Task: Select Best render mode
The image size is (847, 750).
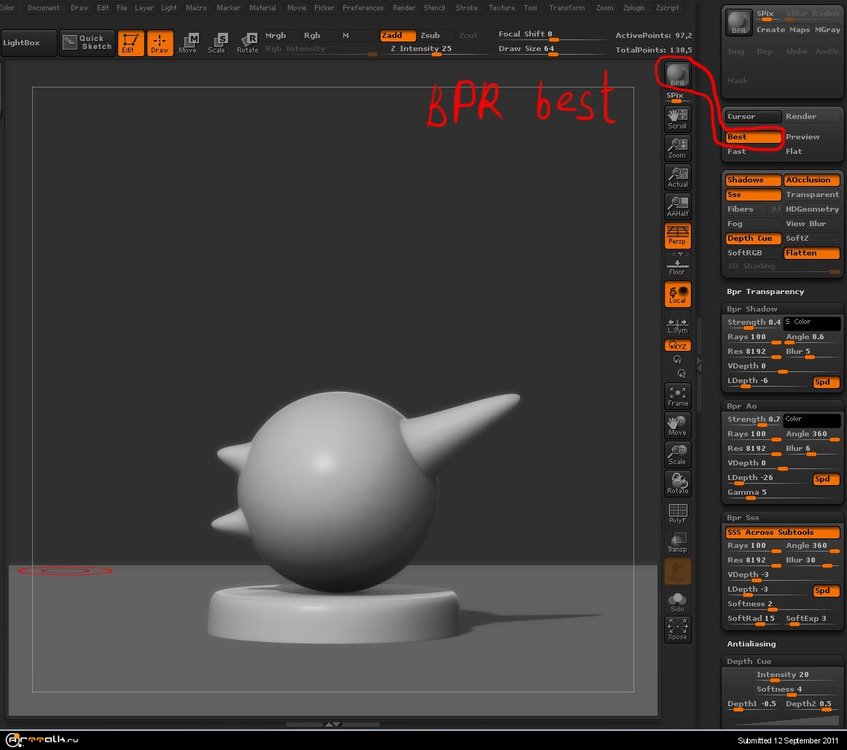Action: 753,137
